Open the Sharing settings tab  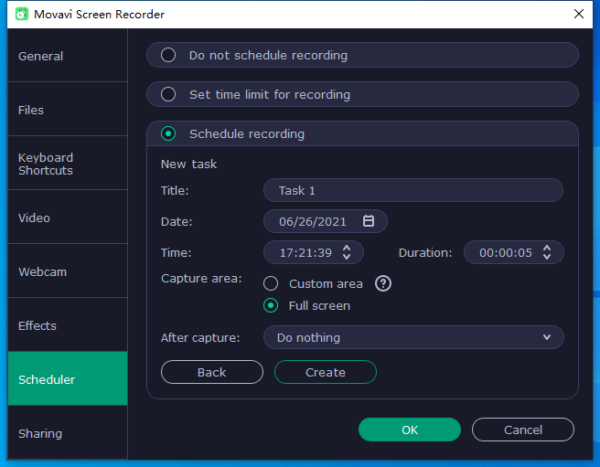click(68, 433)
